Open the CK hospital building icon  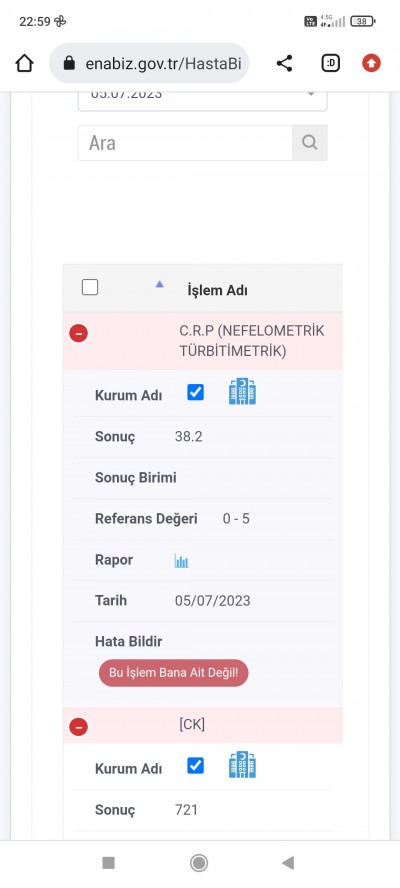pyautogui.click(x=242, y=765)
